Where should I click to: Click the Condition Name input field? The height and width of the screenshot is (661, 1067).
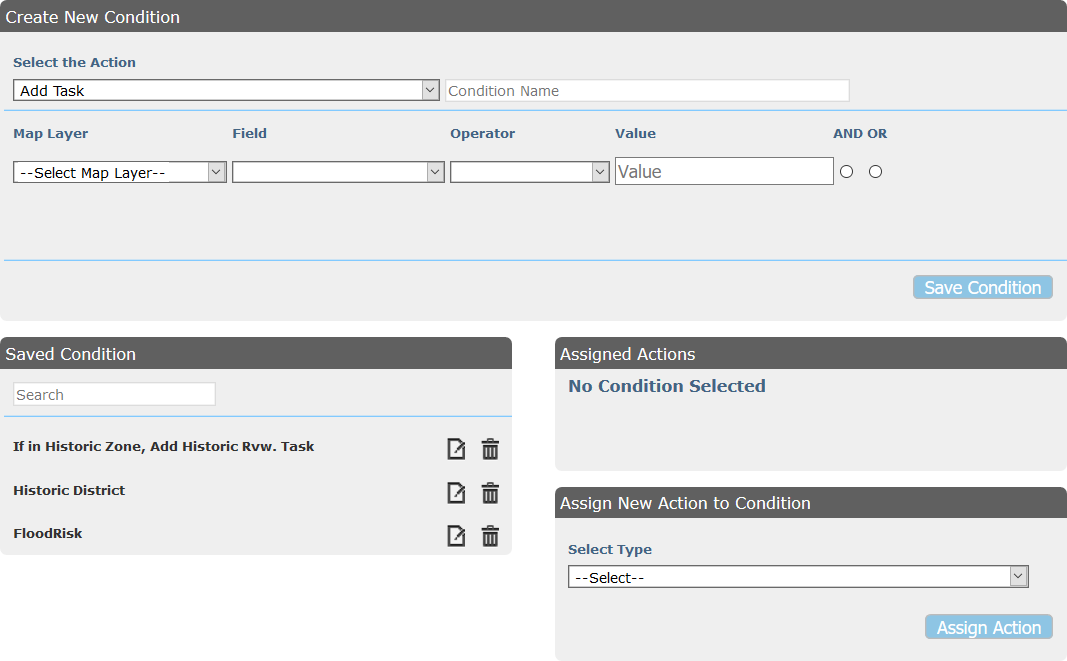(646, 89)
